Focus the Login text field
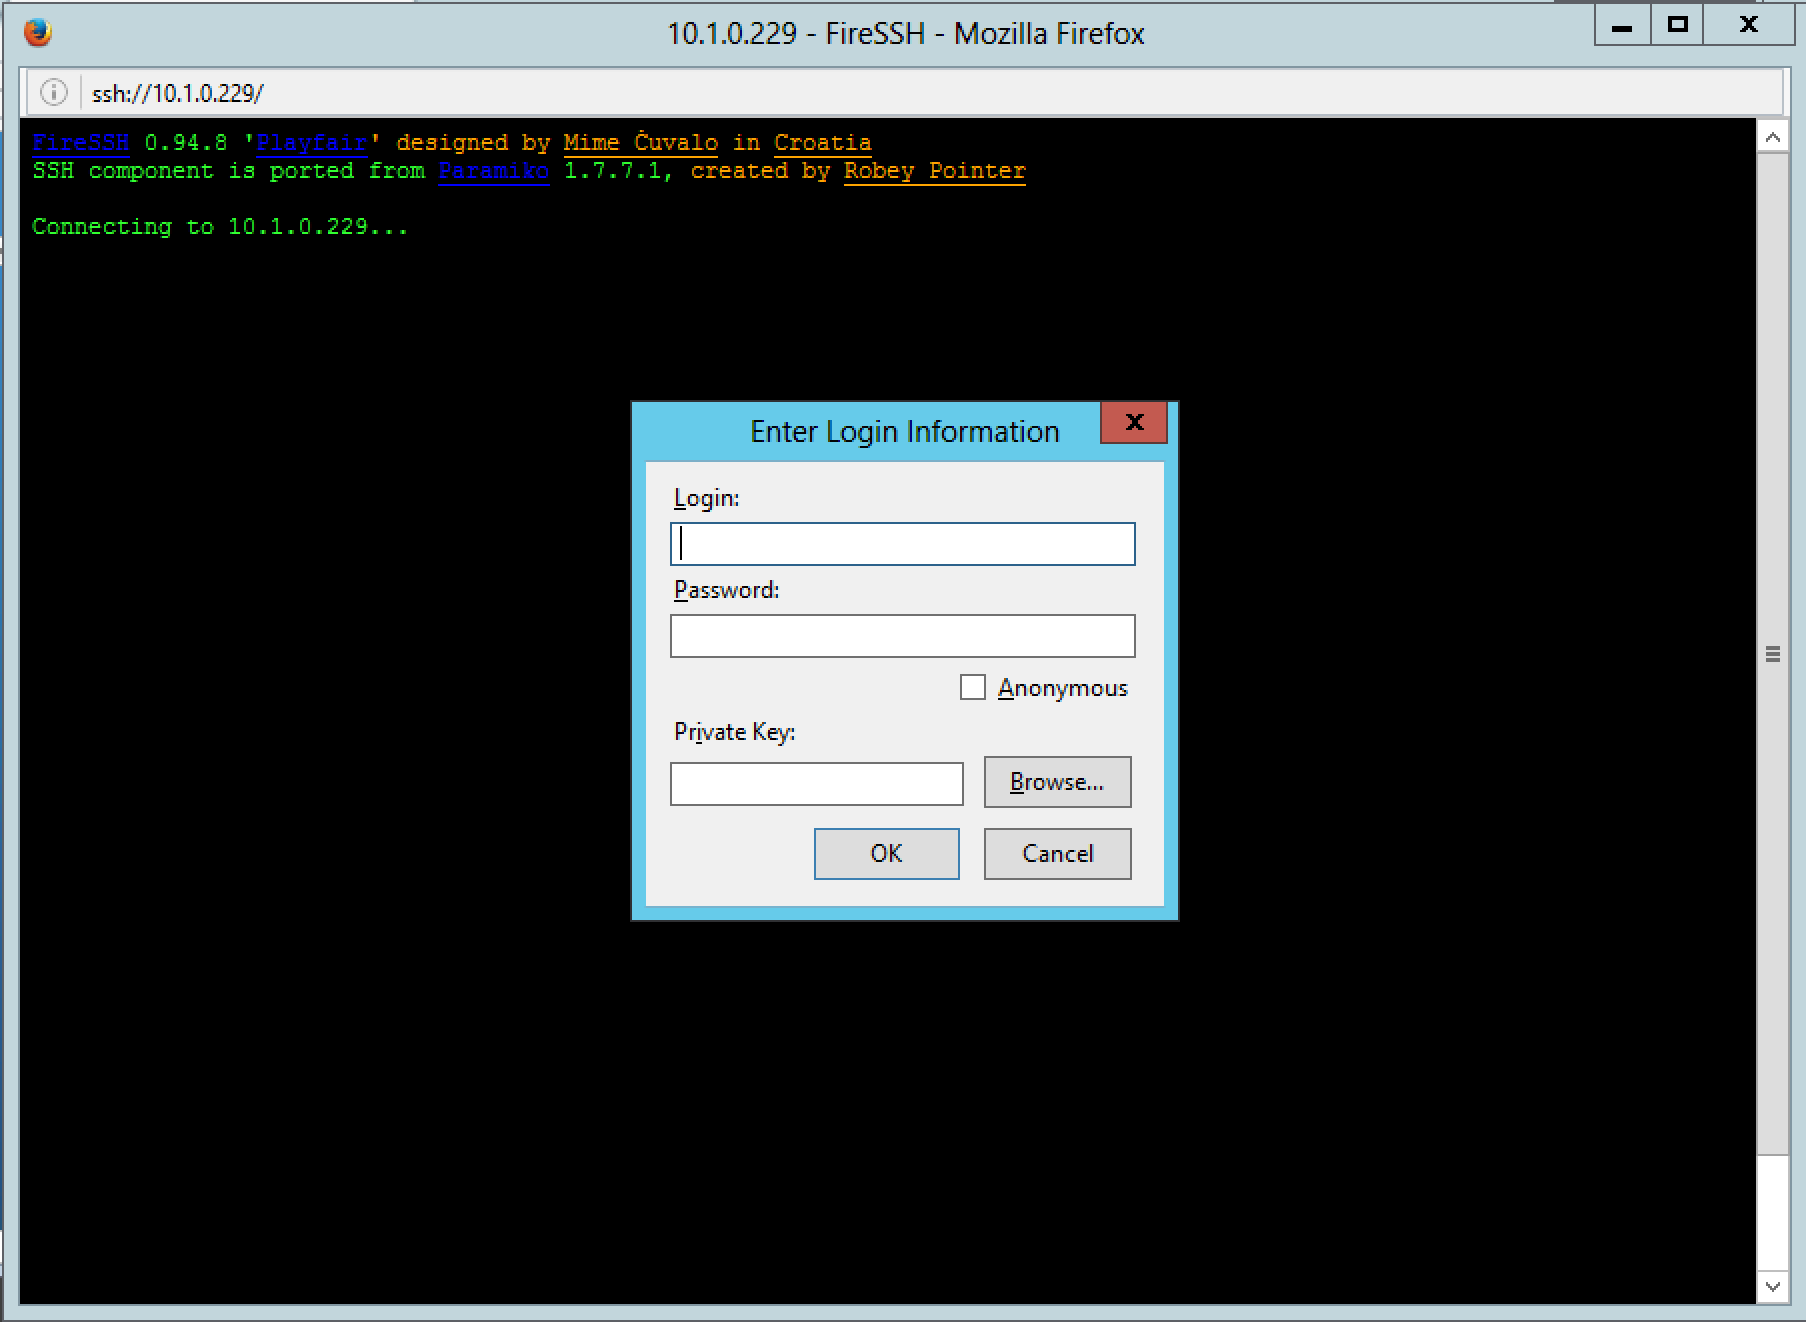The height and width of the screenshot is (1322, 1806). pyautogui.click(x=902, y=544)
